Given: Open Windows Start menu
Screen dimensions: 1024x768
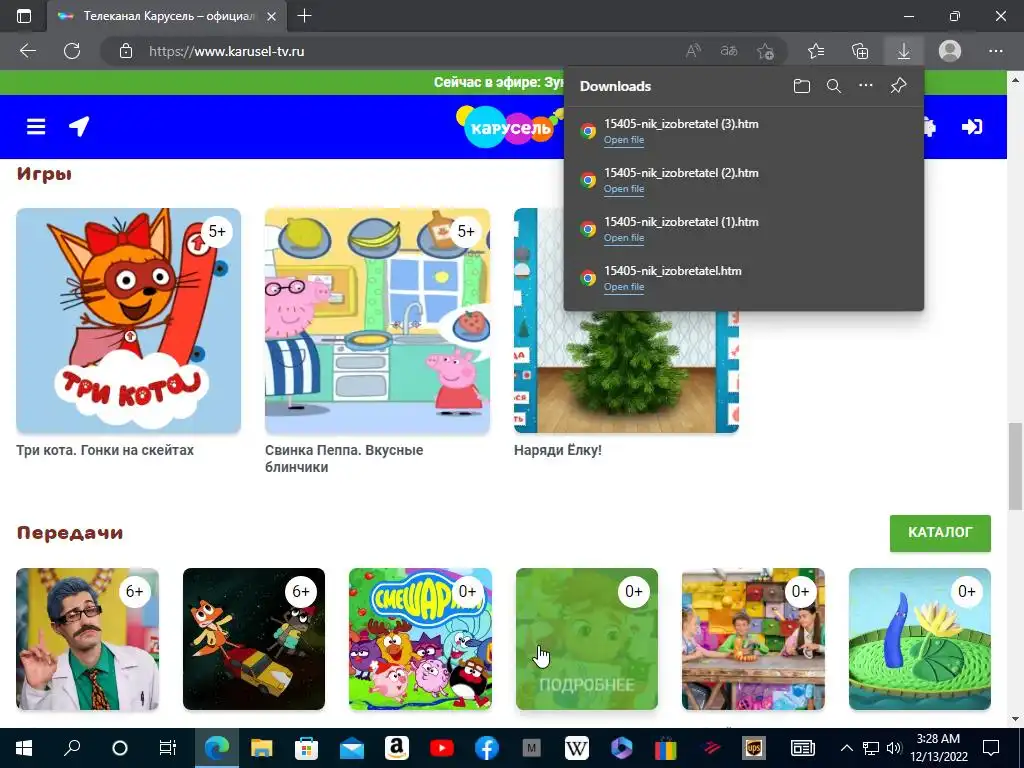Looking at the screenshot, I should (x=24, y=748).
